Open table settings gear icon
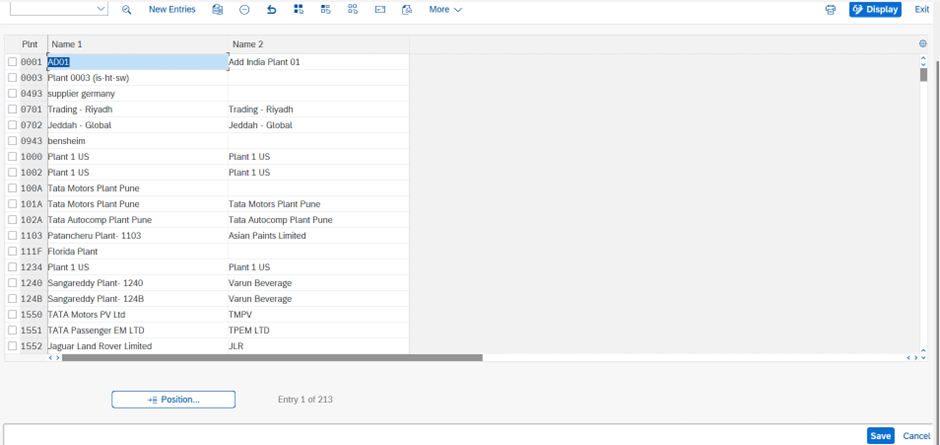Image resolution: width=940 pixels, height=445 pixels. (x=923, y=43)
